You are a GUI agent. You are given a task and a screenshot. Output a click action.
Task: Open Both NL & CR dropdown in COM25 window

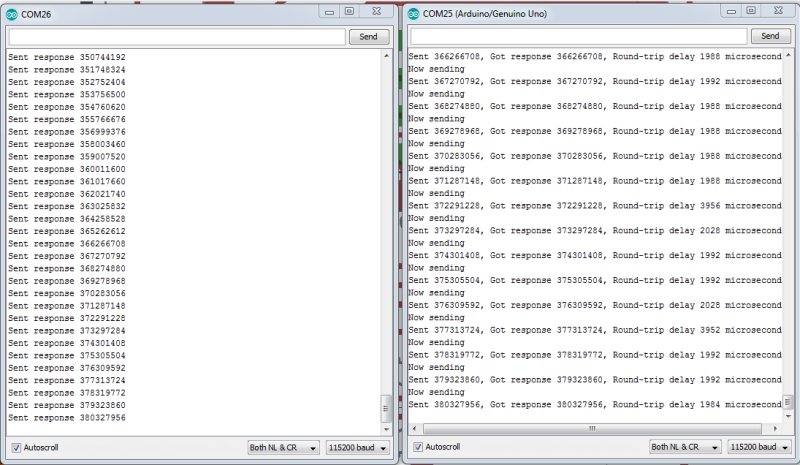point(685,447)
